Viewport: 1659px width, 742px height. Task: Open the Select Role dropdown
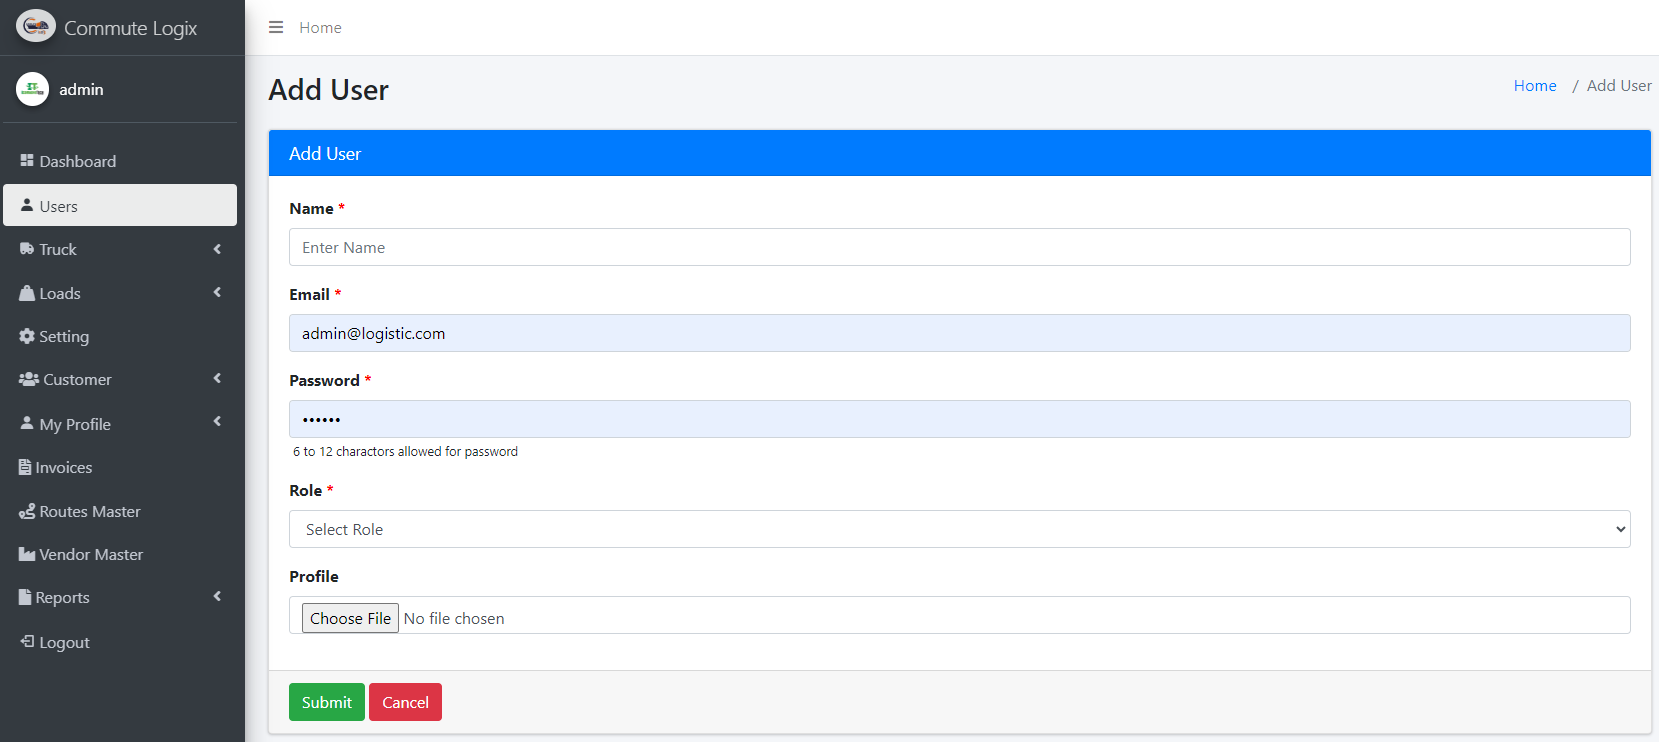pos(959,529)
